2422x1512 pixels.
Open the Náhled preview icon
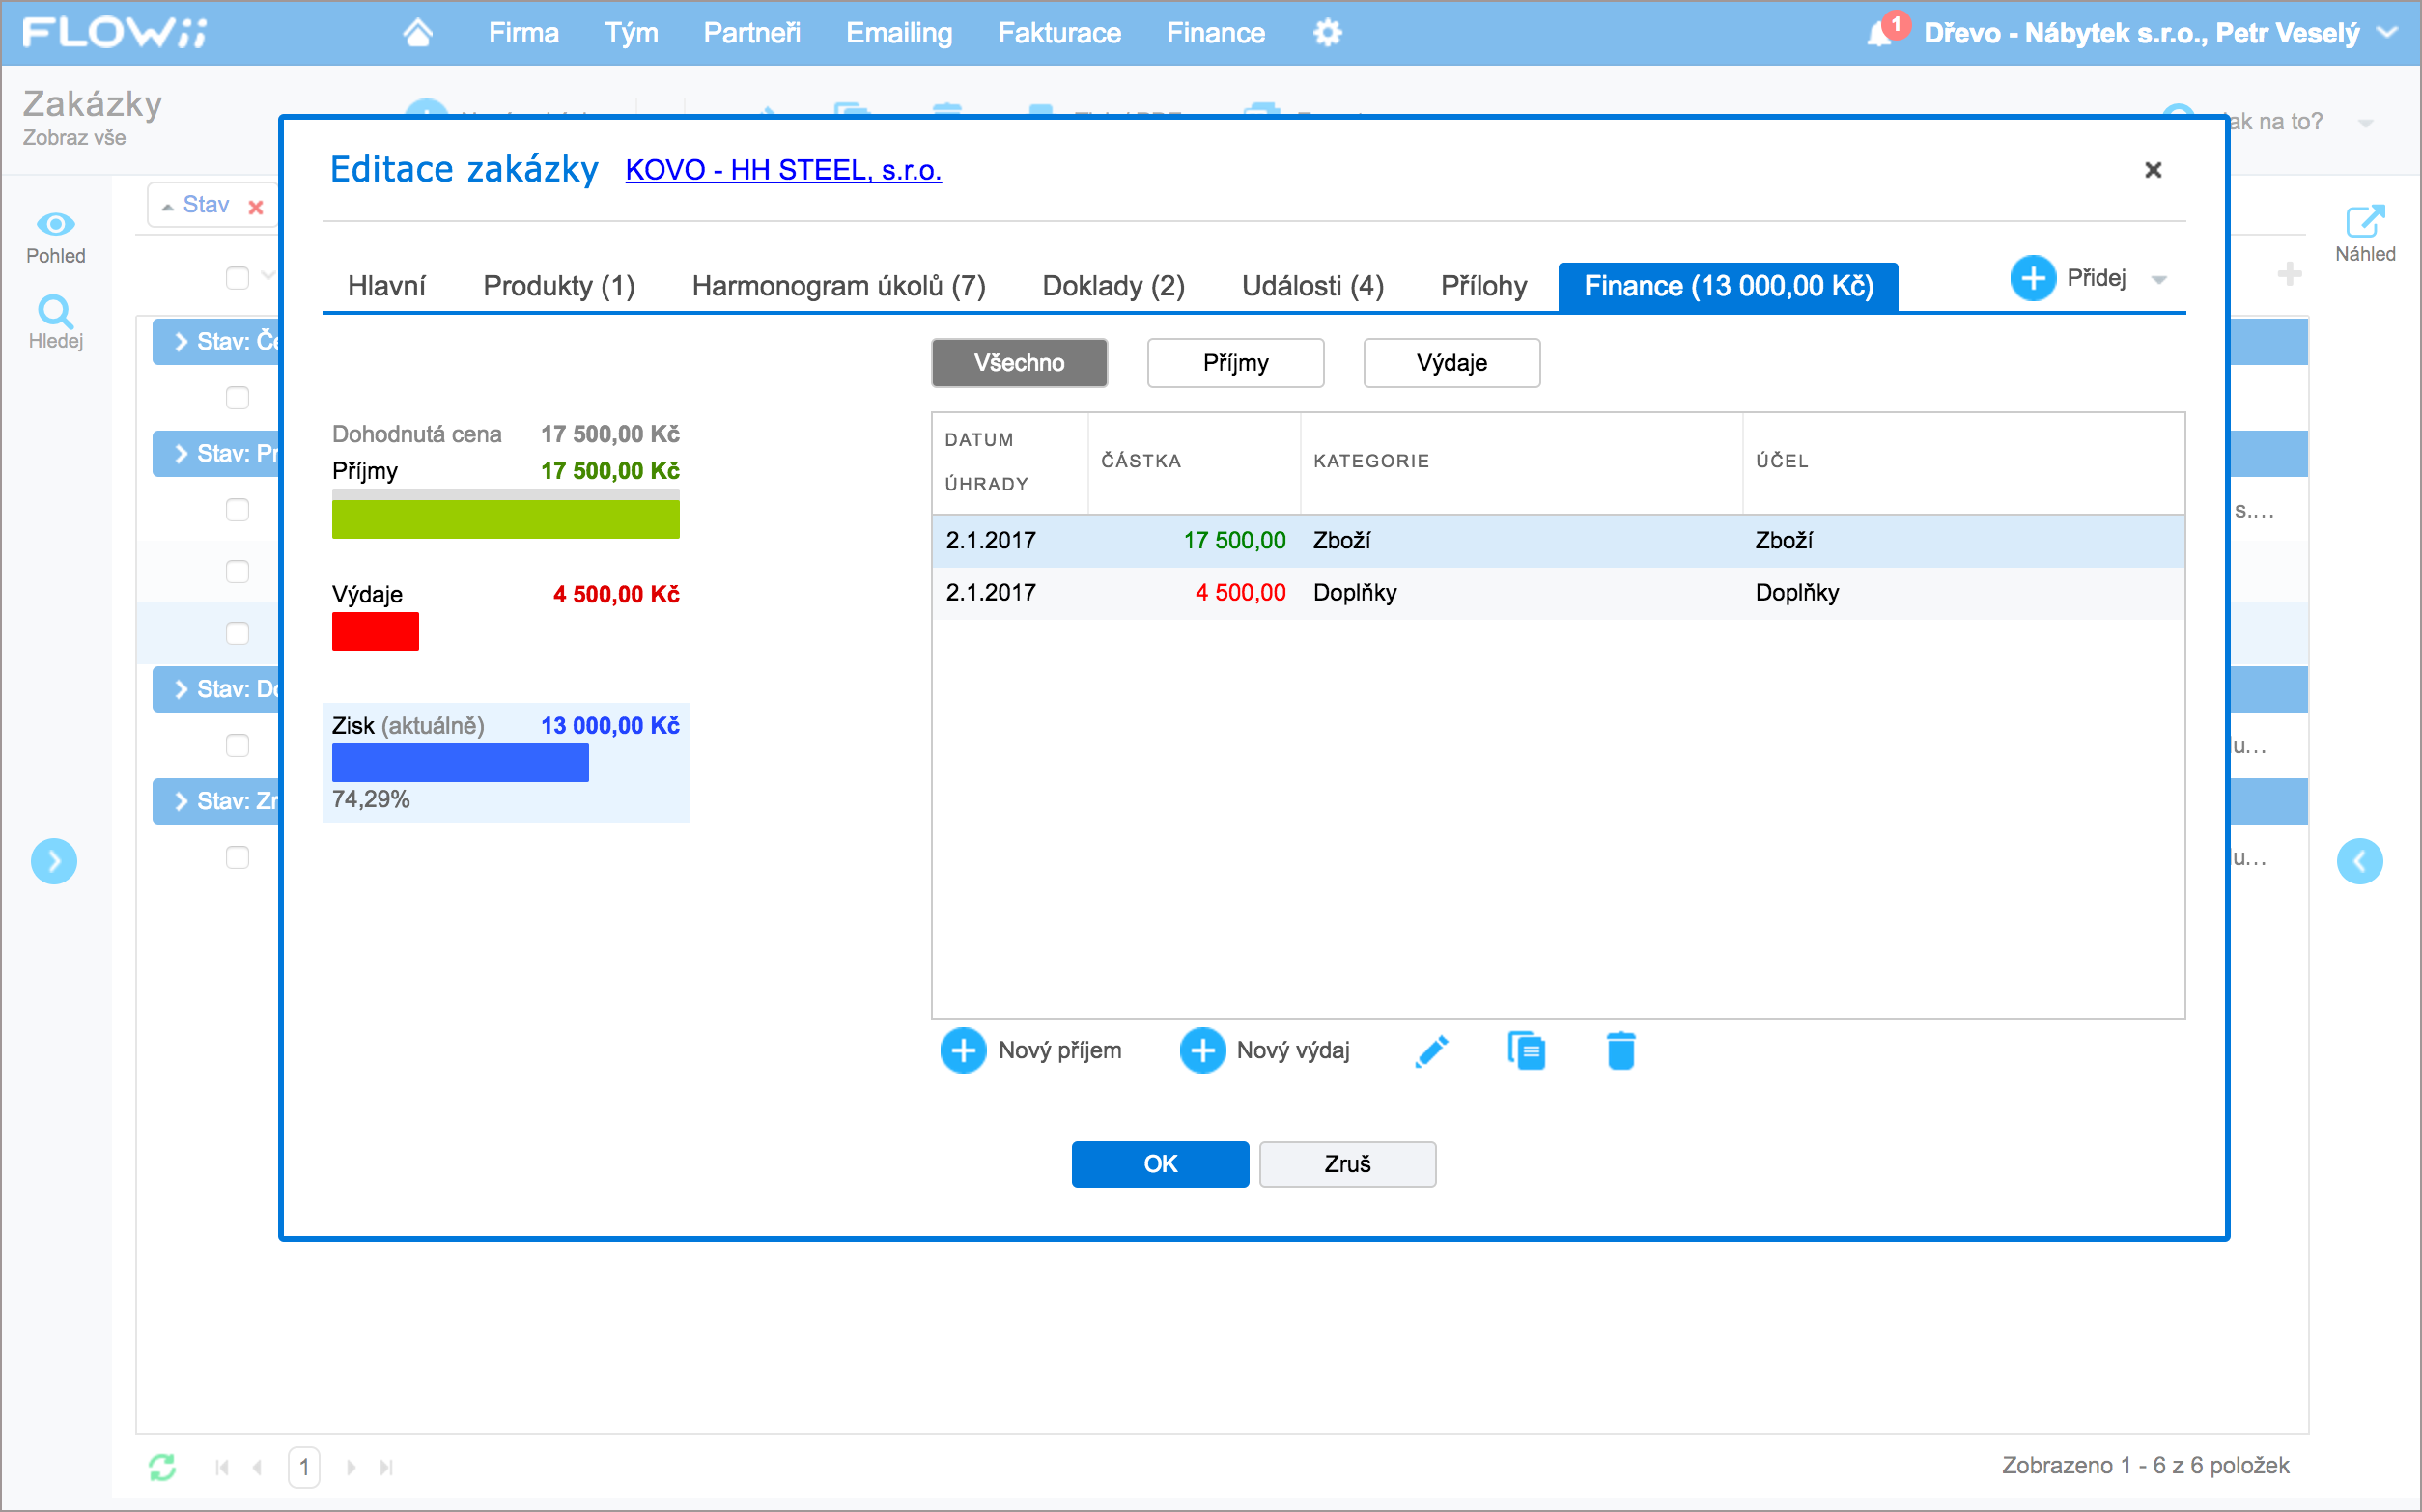point(2364,222)
